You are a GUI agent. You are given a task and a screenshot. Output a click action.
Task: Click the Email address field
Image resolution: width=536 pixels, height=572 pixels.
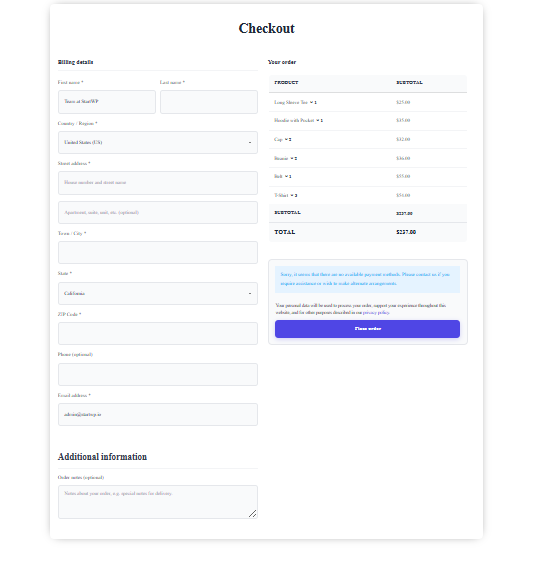158,414
